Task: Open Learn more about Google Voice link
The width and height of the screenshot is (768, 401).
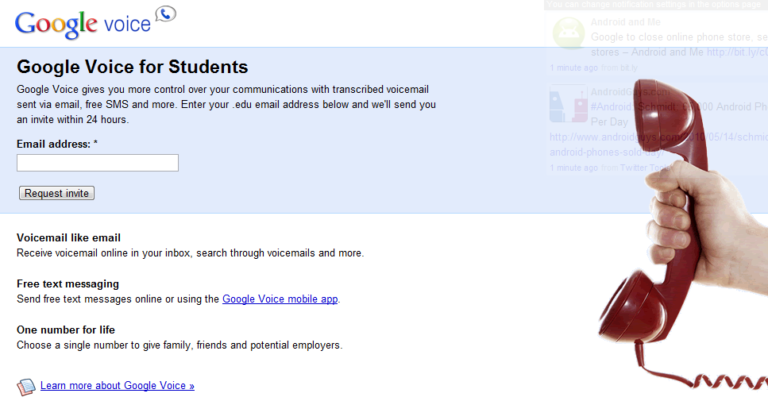Action: (x=117, y=385)
